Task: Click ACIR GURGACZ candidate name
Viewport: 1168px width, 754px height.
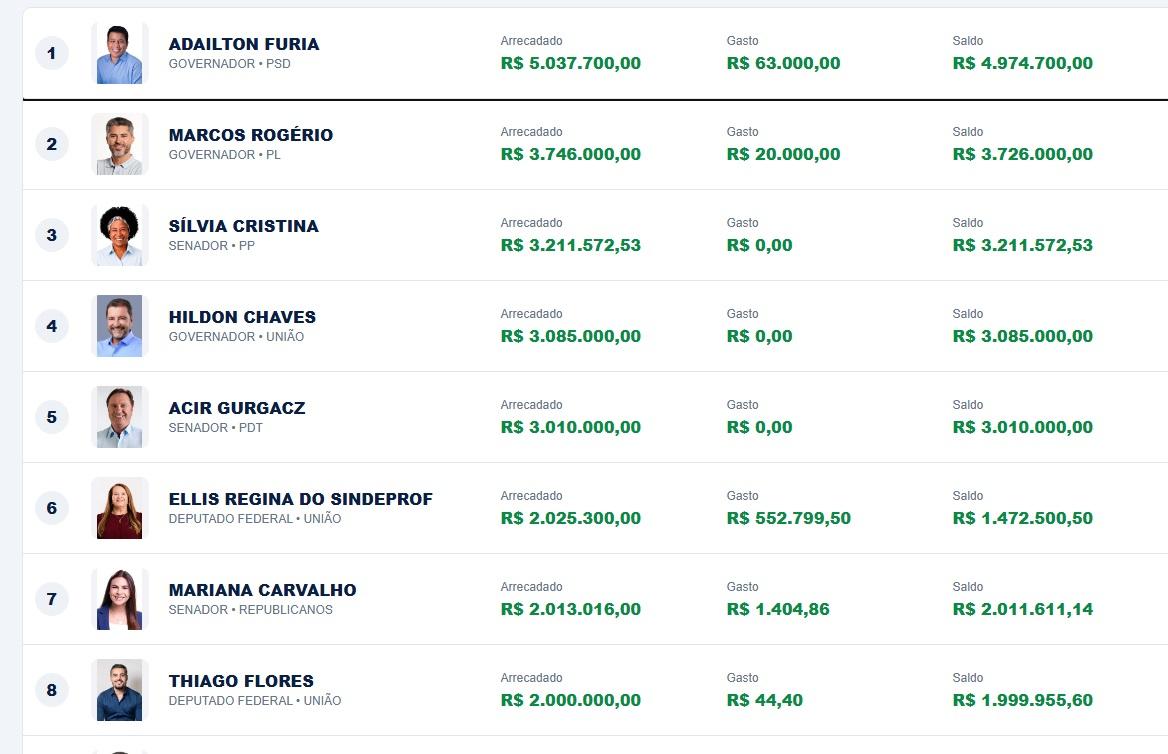Action: pos(237,408)
